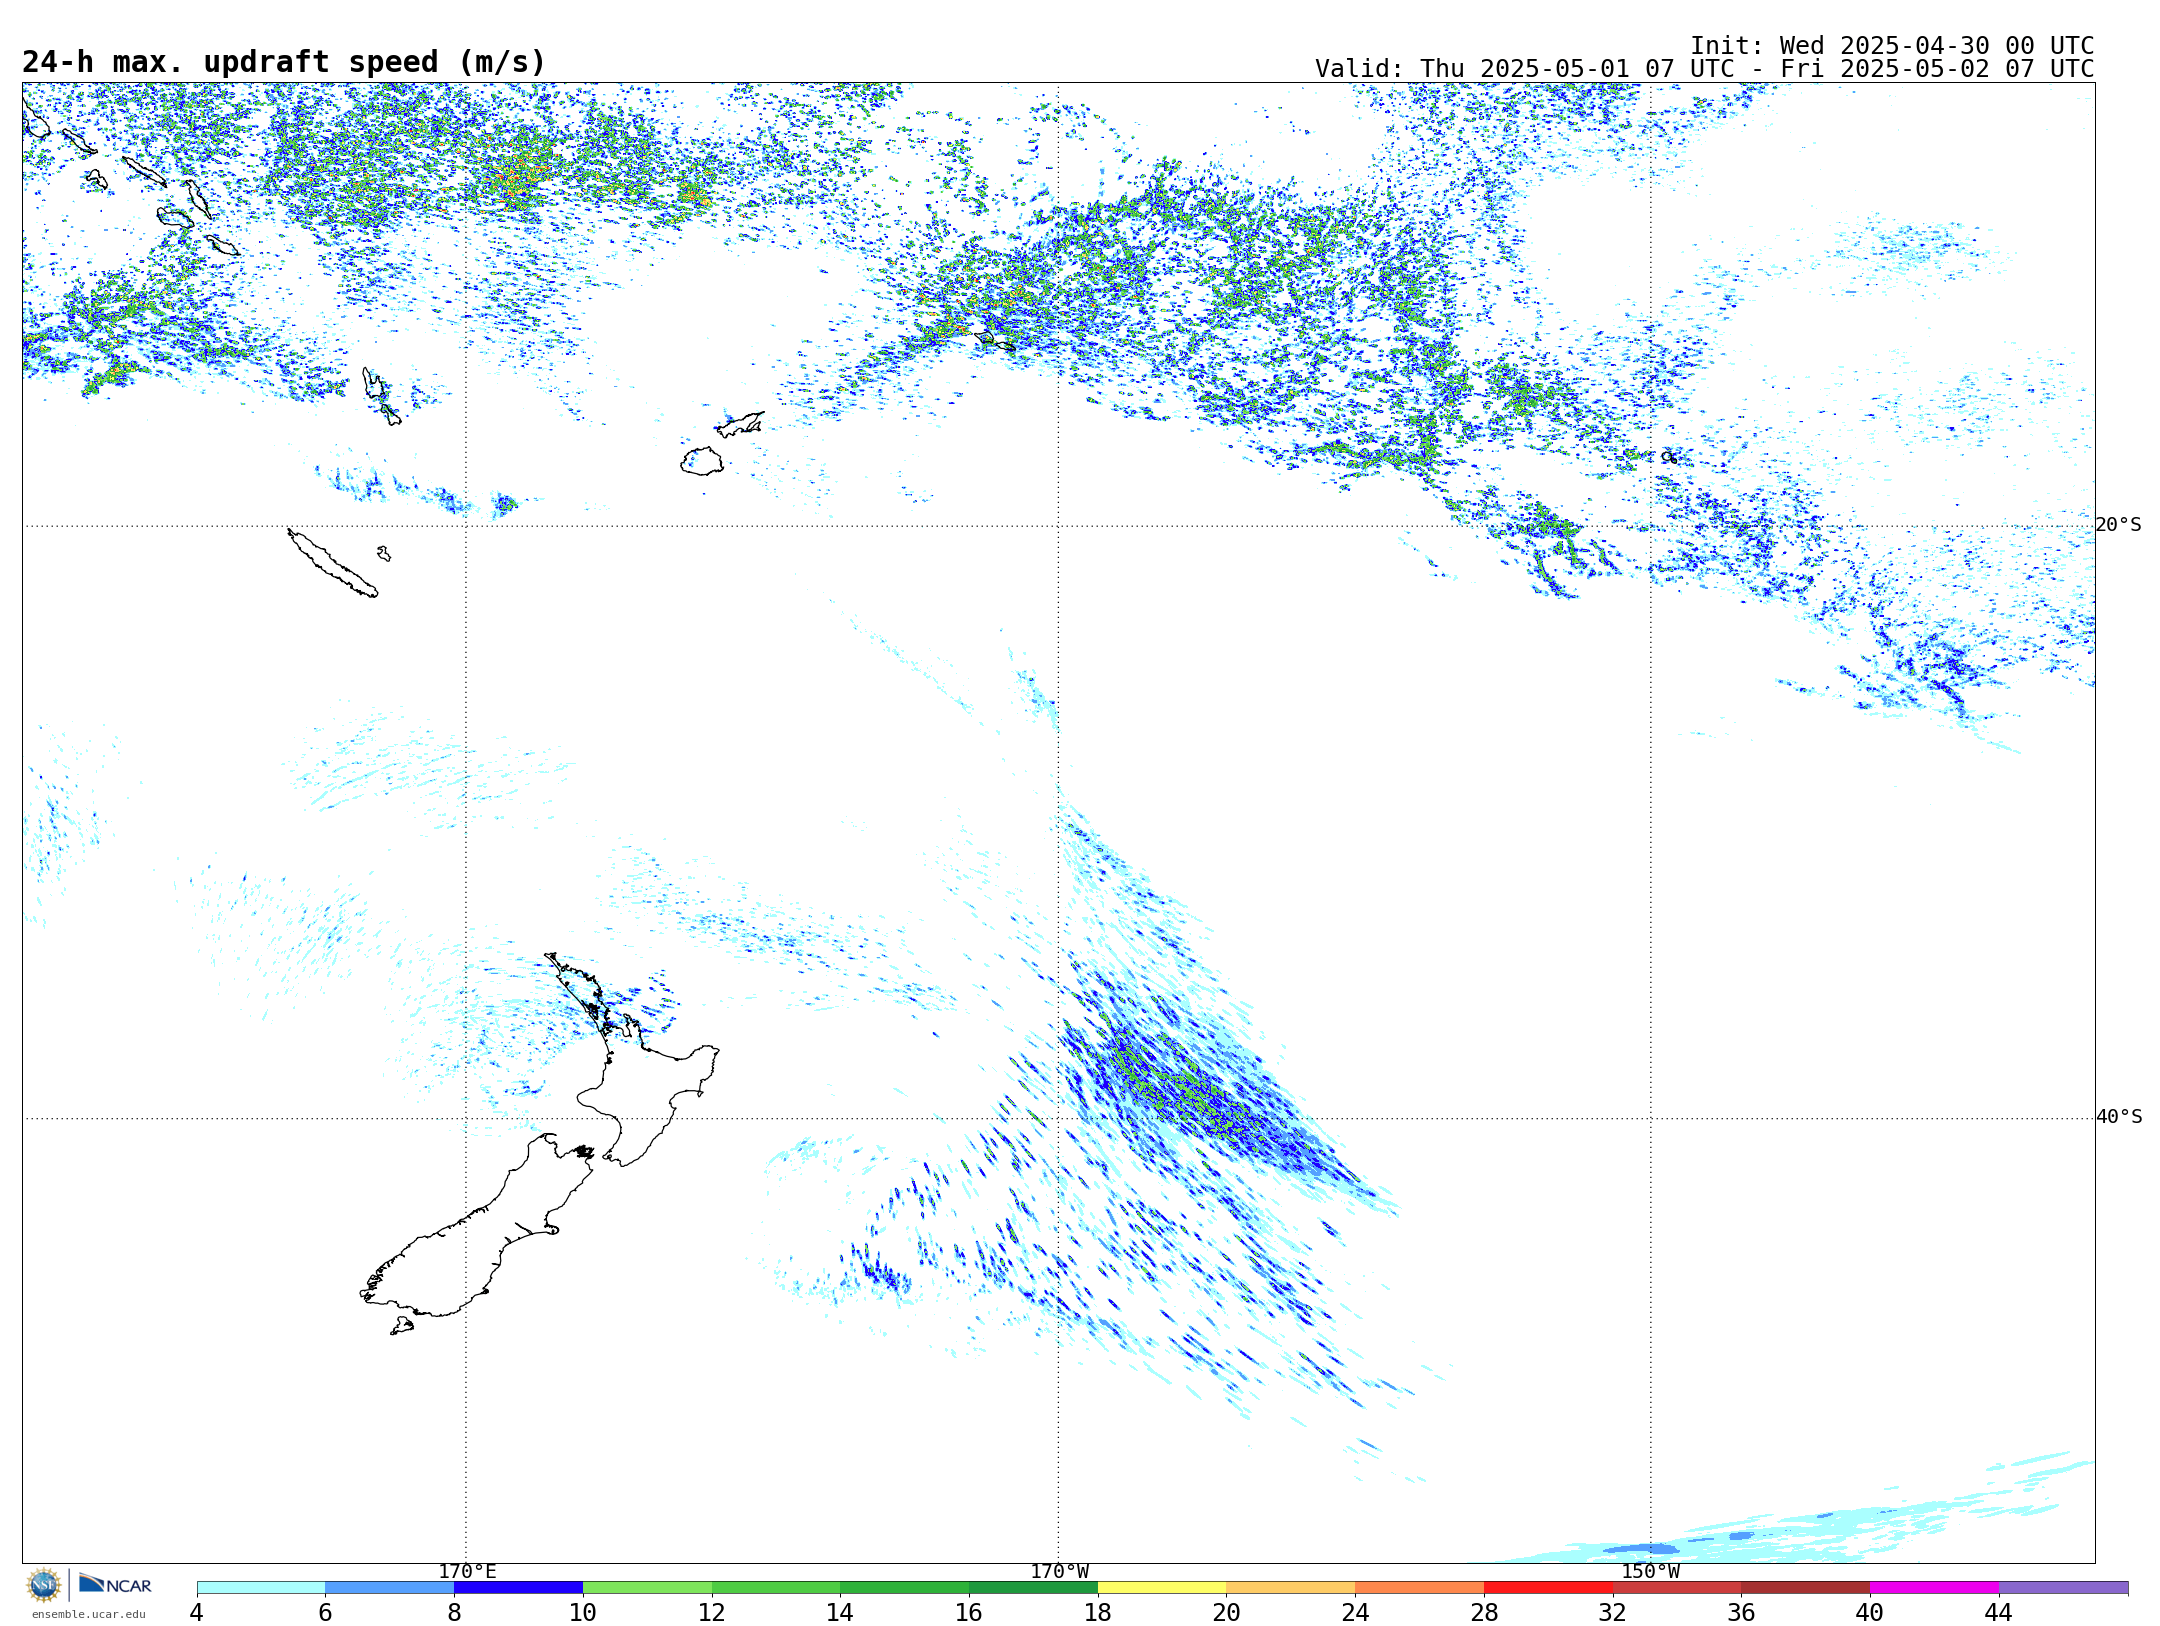
Task: Click the 40°S latitude label
Action: pos(2119,1117)
